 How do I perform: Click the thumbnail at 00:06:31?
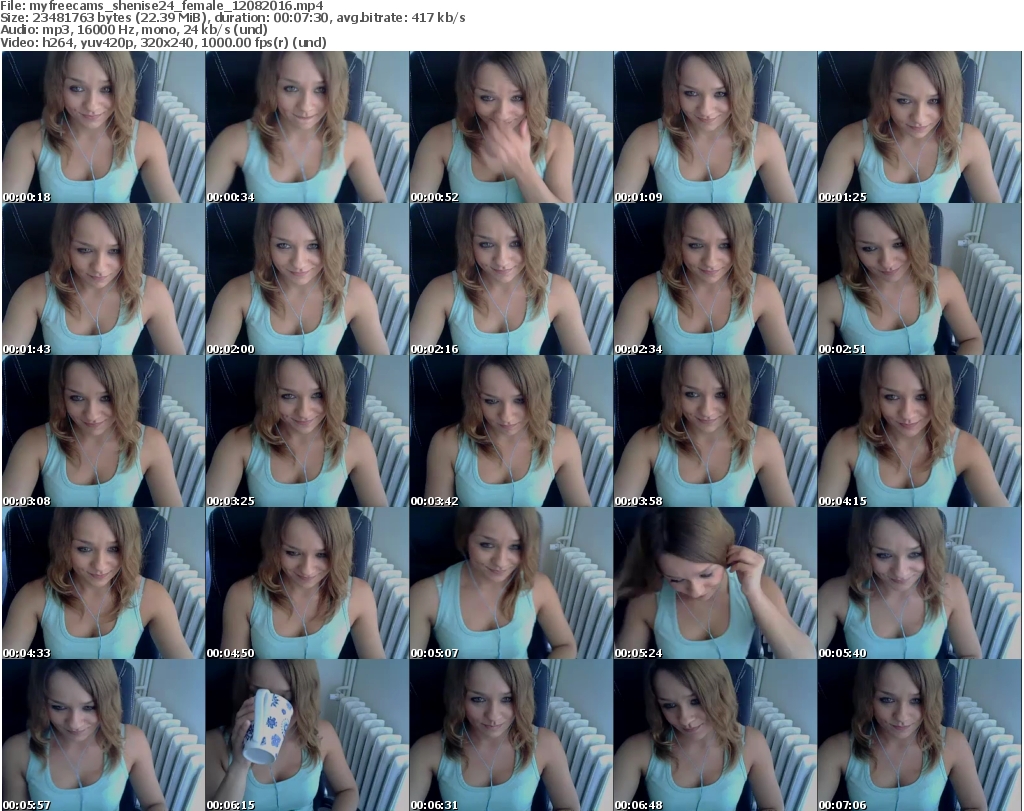tap(511, 735)
